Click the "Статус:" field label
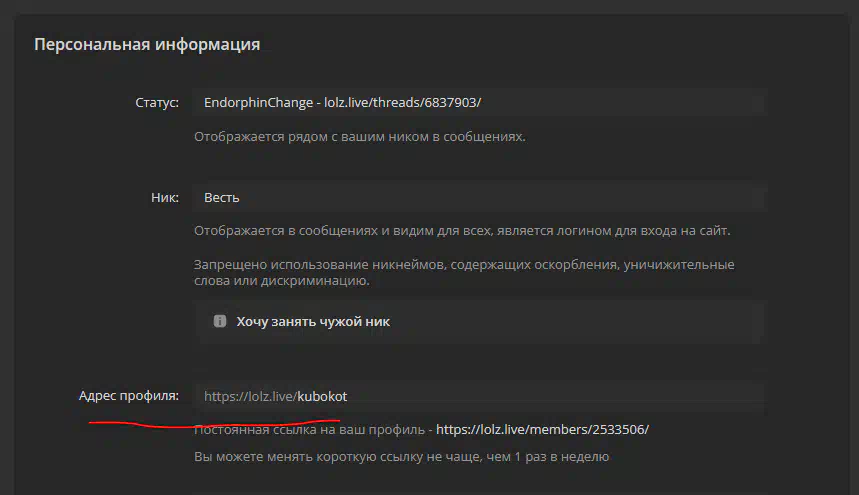 tap(157, 103)
